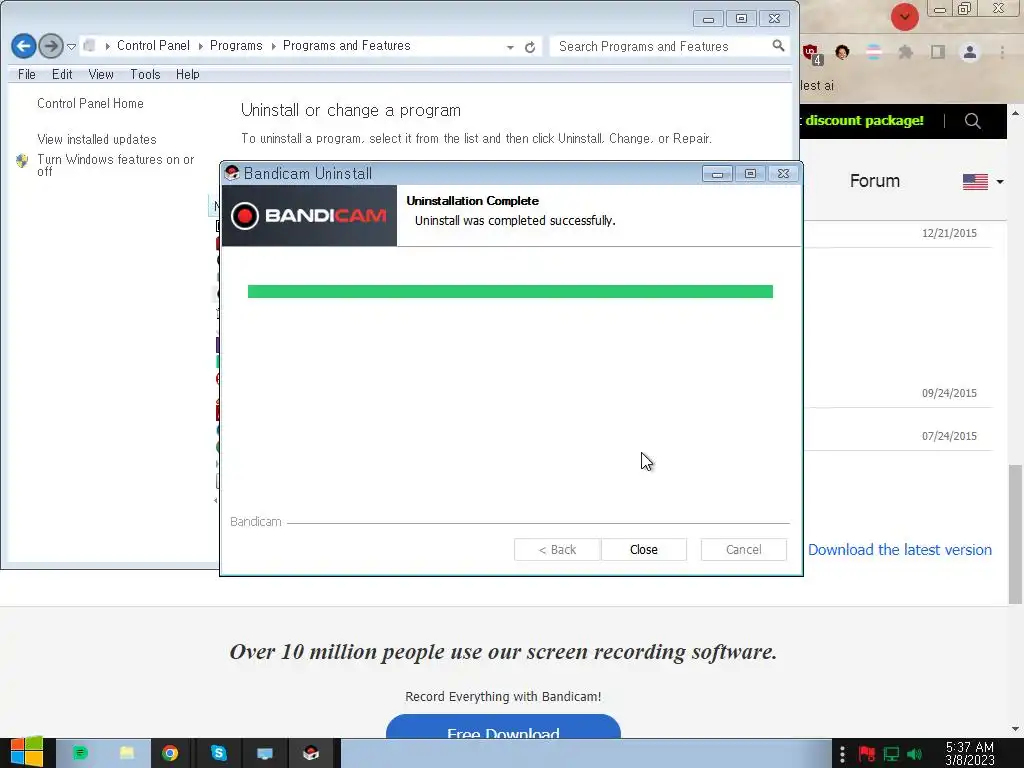The width and height of the screenshot is (1024, 768).
Task: Click the website search magnifier icon
Action: [972, 121]
